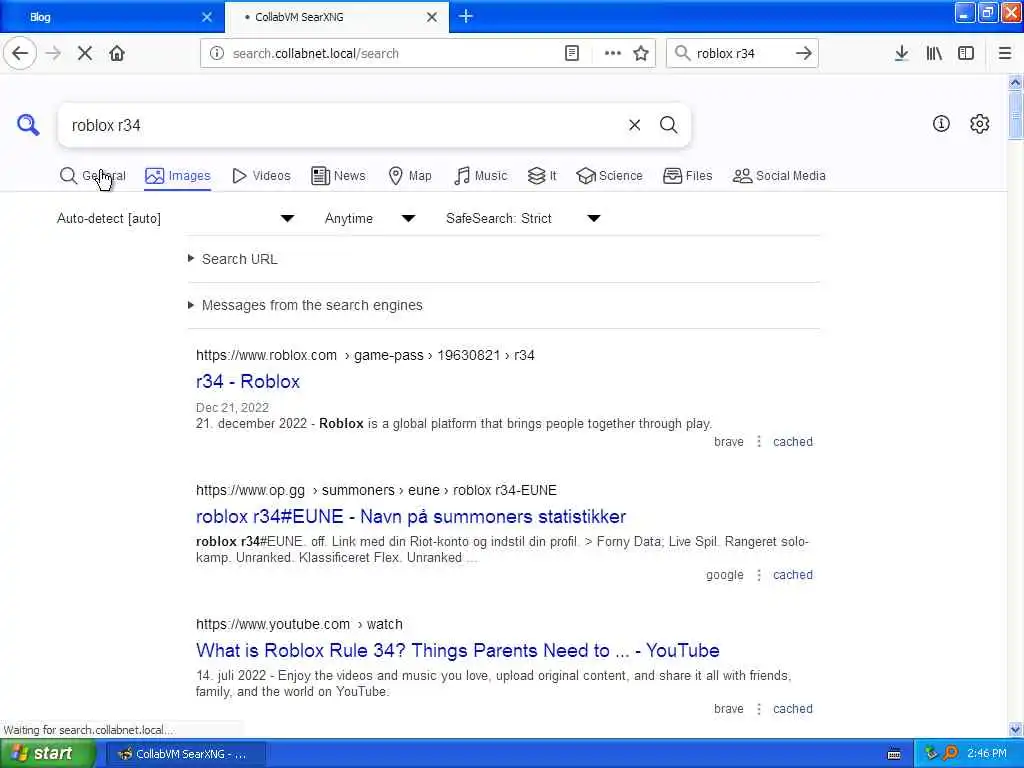Viewport: 1024px width, 768px height.
Task: Open the Science category
Action: (x=610, y=176)
